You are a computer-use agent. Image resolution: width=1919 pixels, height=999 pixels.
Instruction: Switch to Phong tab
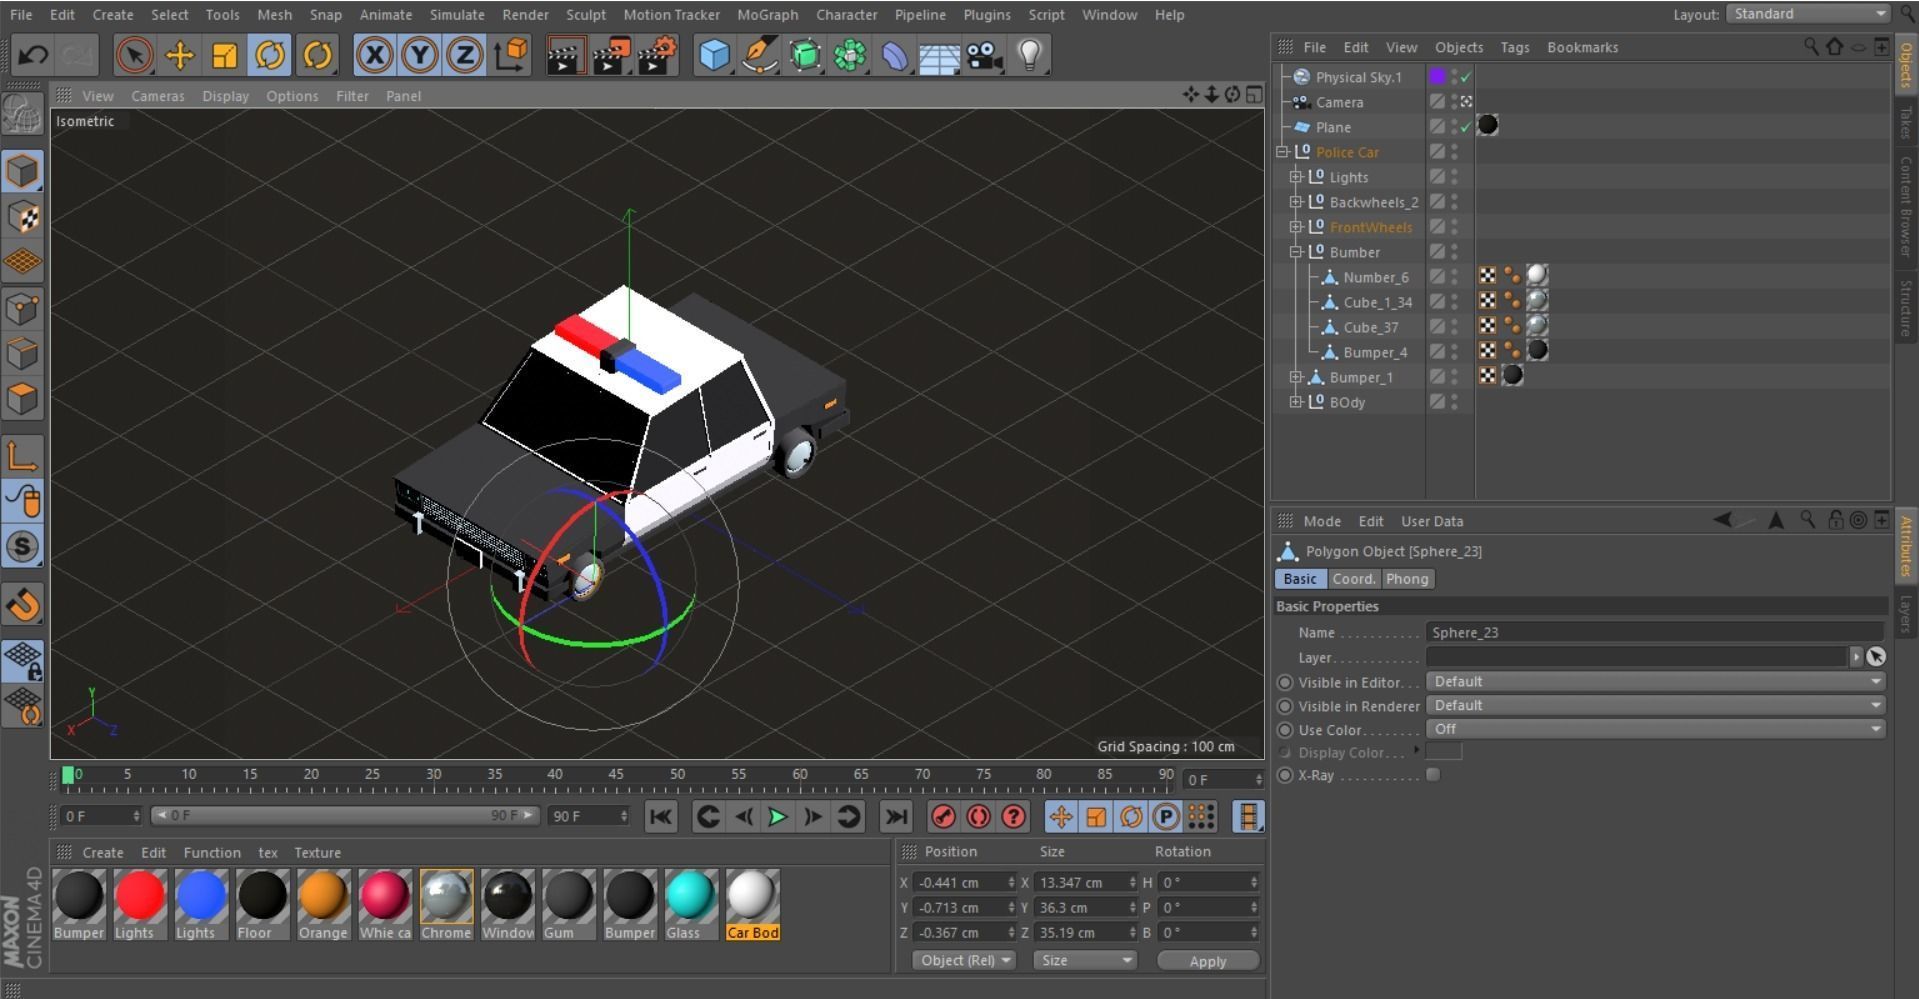click(1407, 579)
